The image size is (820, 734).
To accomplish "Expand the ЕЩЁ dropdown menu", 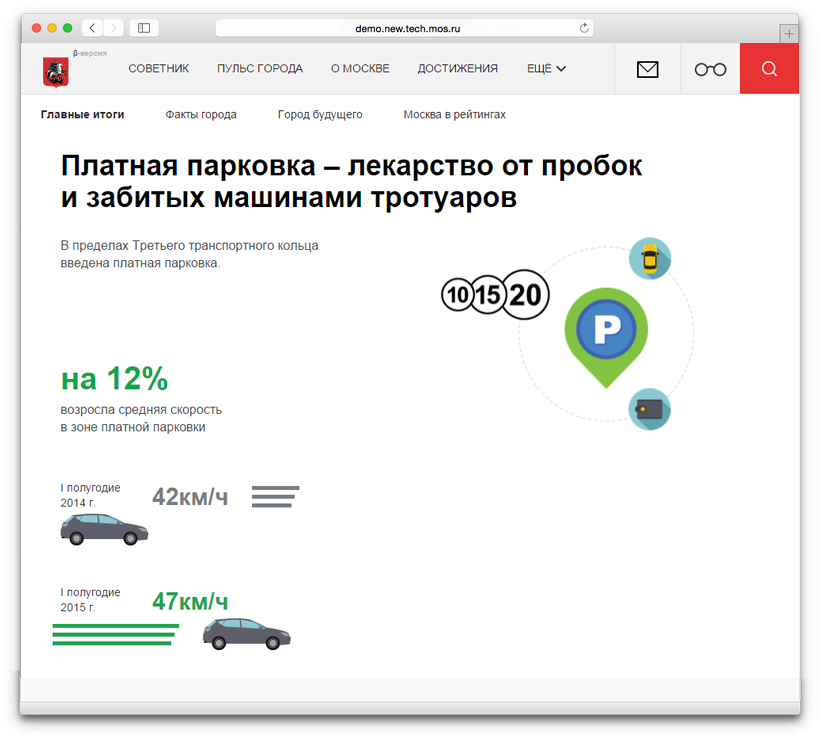I will click(546, 68).
